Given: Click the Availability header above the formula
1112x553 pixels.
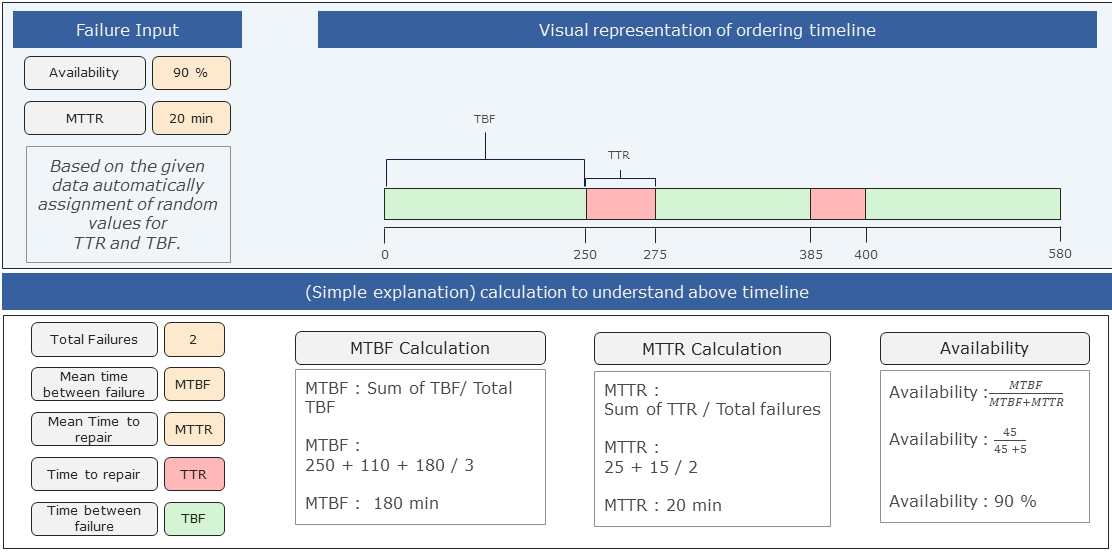Looking at the screenshot, I should (x=984, y=348).
